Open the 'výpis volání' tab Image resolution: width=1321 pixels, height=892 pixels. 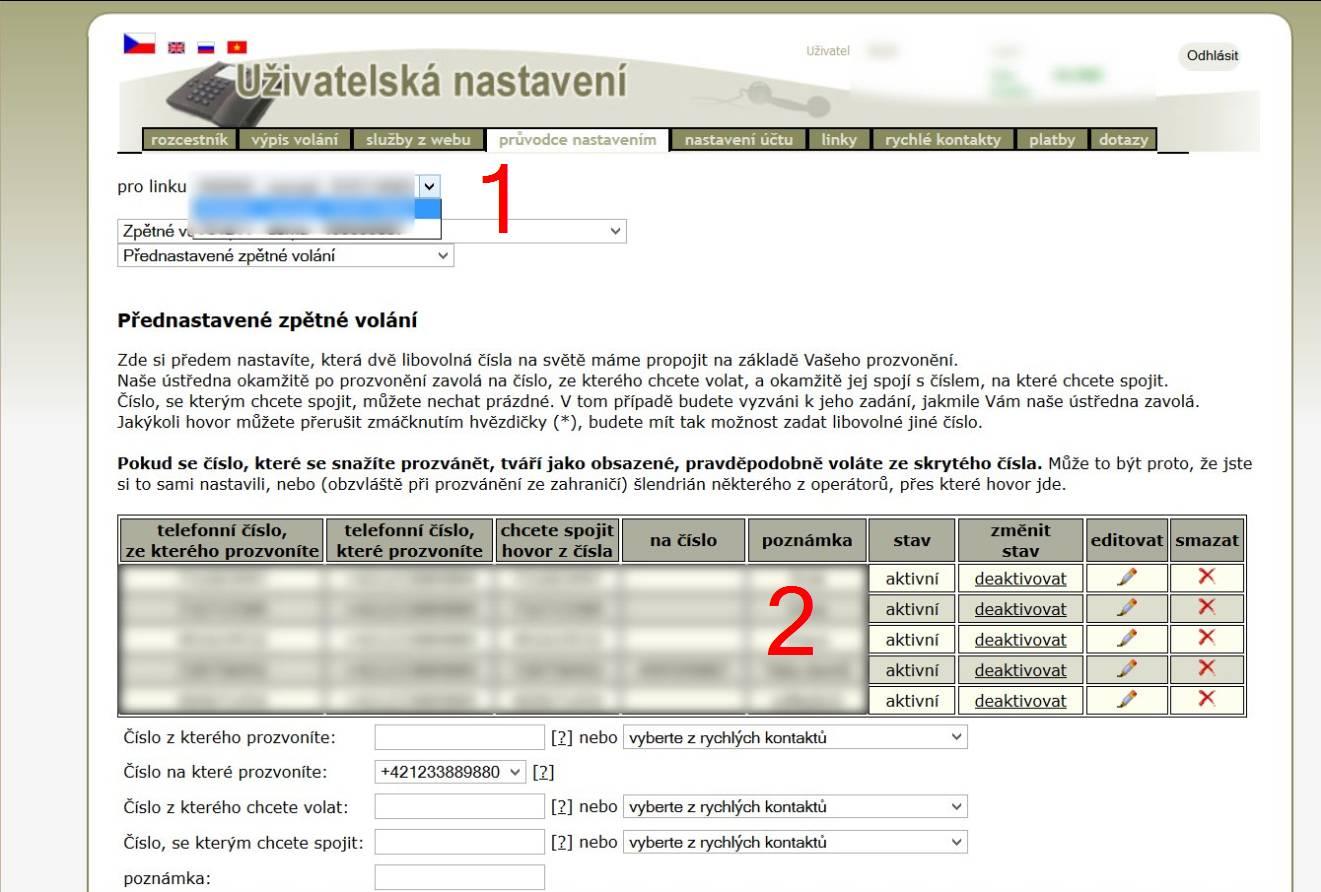[x=294, y=140]
